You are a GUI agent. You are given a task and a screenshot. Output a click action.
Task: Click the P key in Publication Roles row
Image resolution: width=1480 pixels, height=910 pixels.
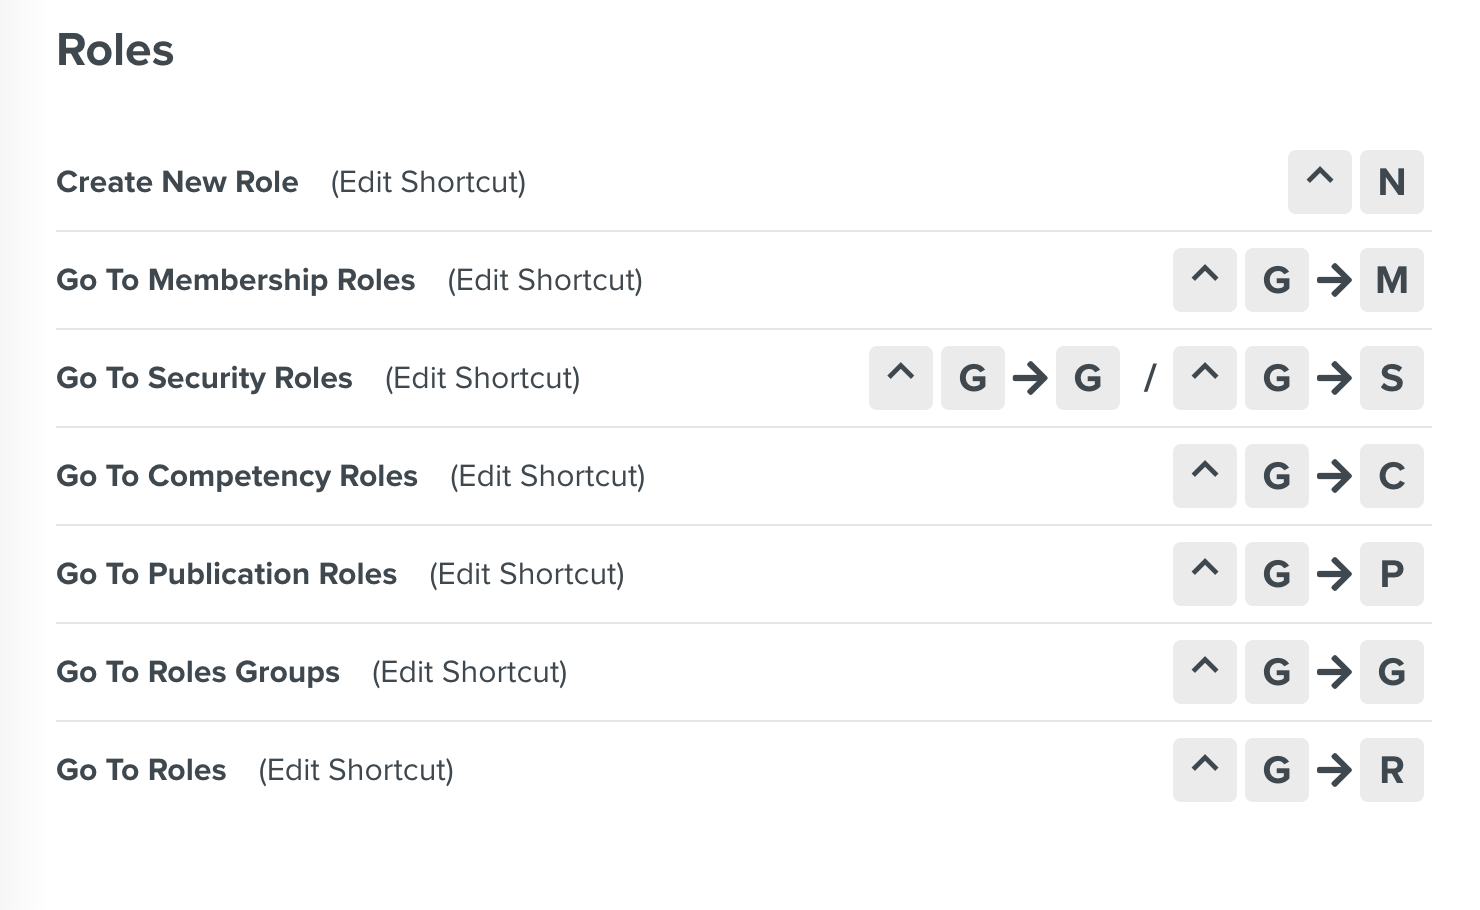pos(1391,574)
